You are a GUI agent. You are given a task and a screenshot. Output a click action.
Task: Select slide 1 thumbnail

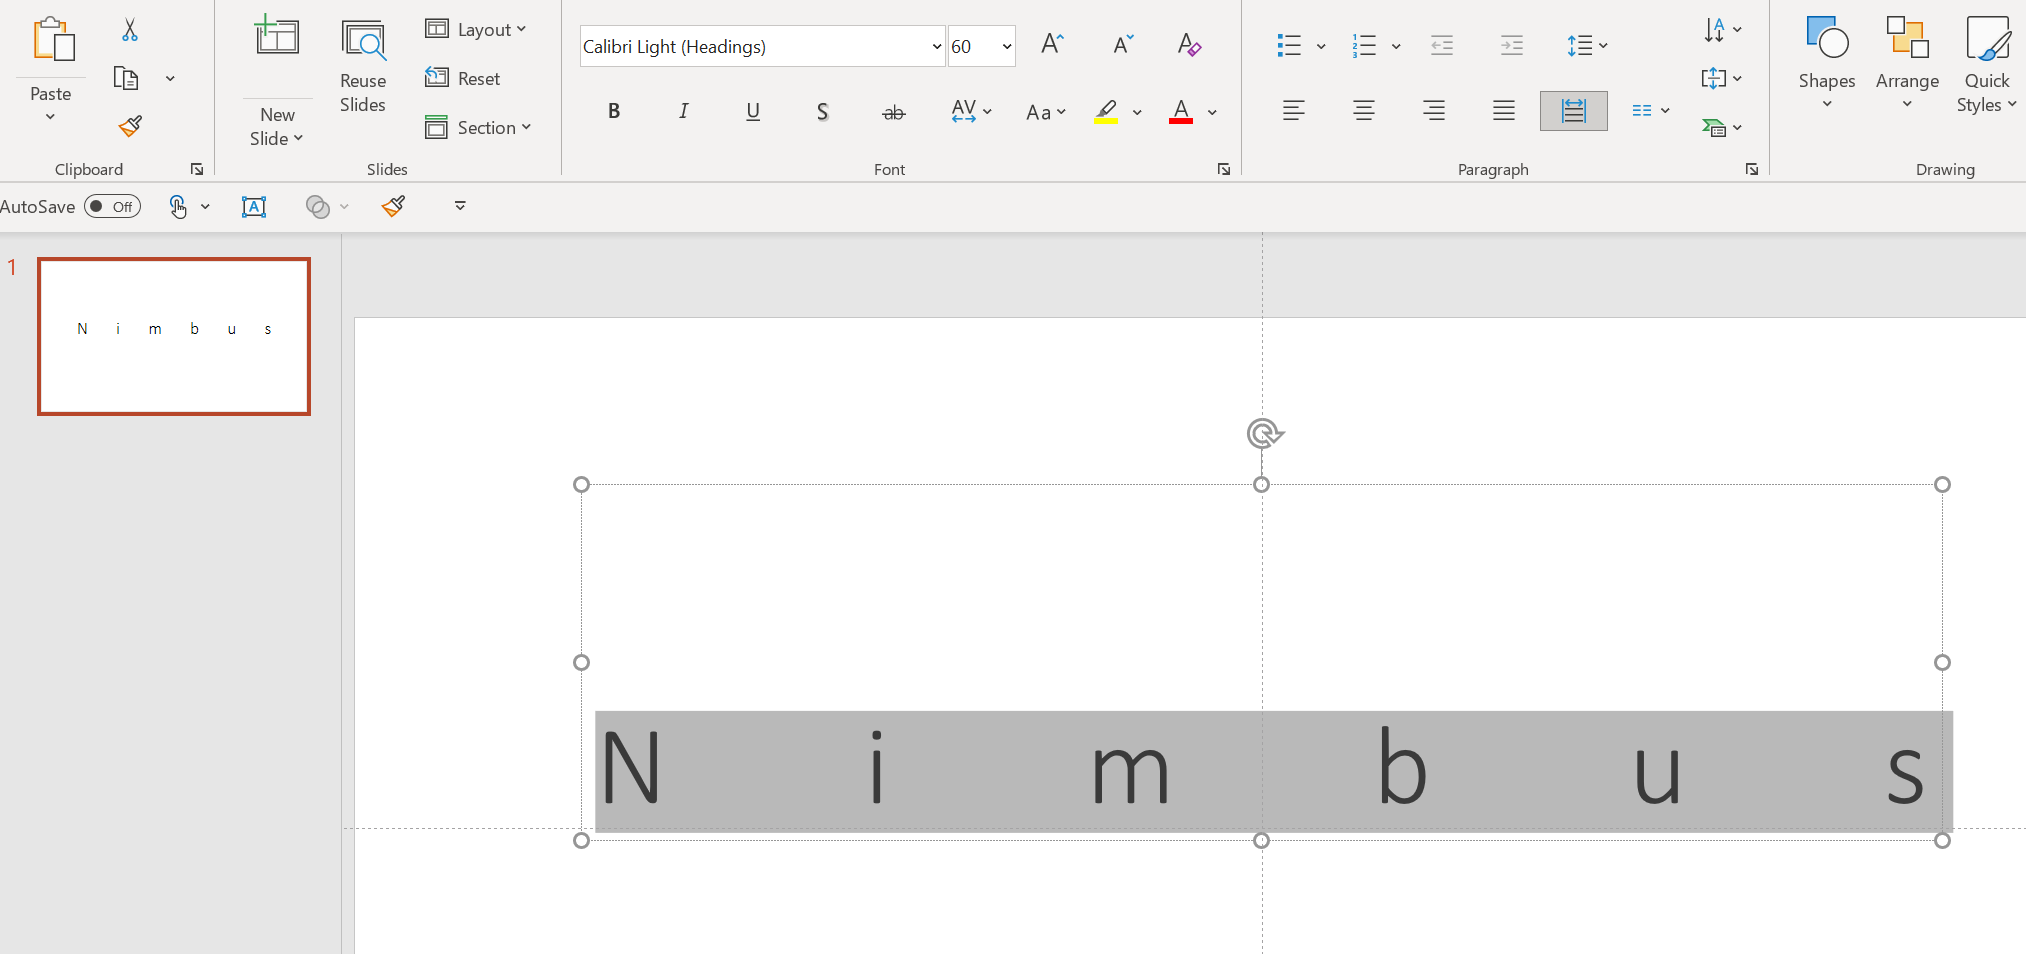click(x=174, y=336)
